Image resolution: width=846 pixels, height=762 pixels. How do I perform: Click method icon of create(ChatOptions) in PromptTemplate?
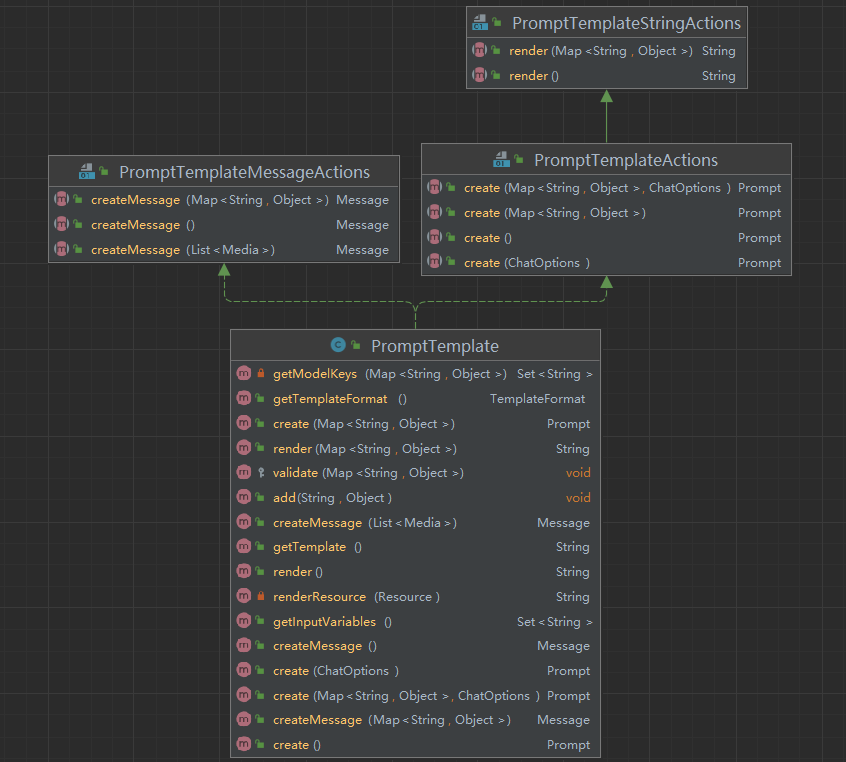(244, 670)
